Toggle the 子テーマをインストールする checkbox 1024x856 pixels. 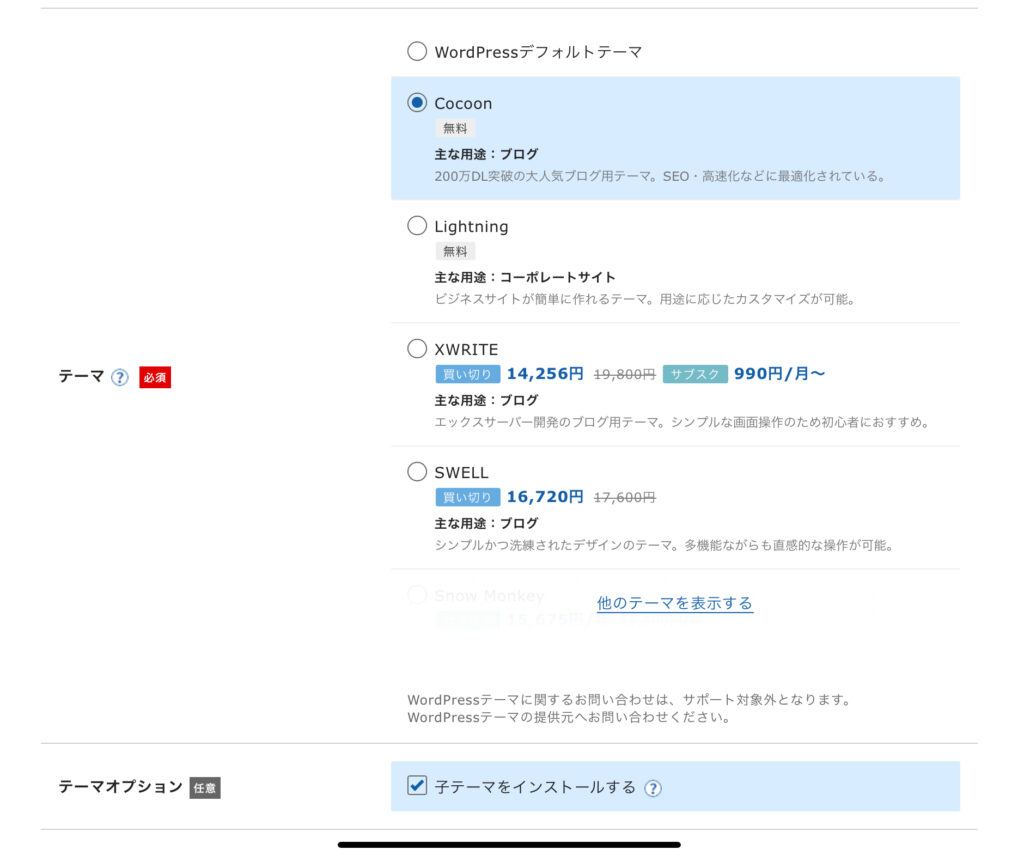pyautogui.click(x=417, y=785)
